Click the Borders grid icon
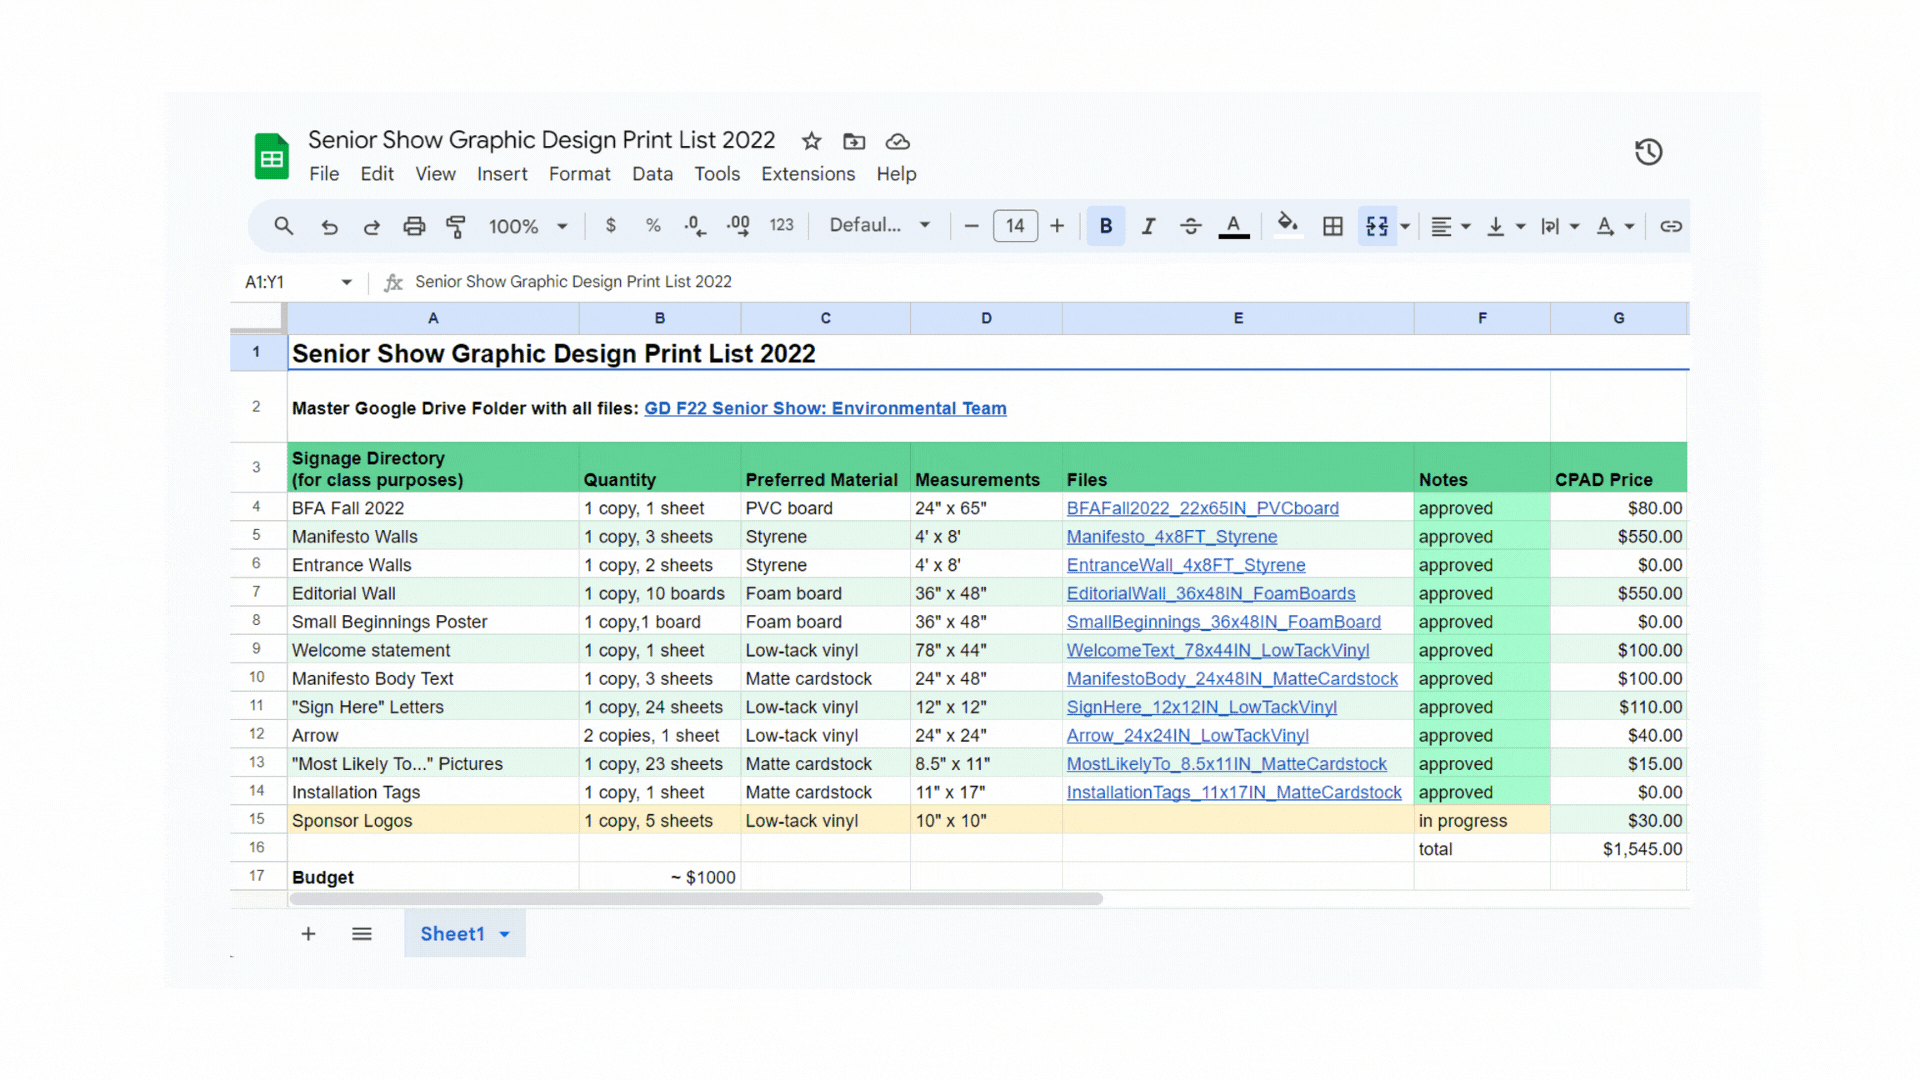1920x1080 pixels. [1332, 226]
